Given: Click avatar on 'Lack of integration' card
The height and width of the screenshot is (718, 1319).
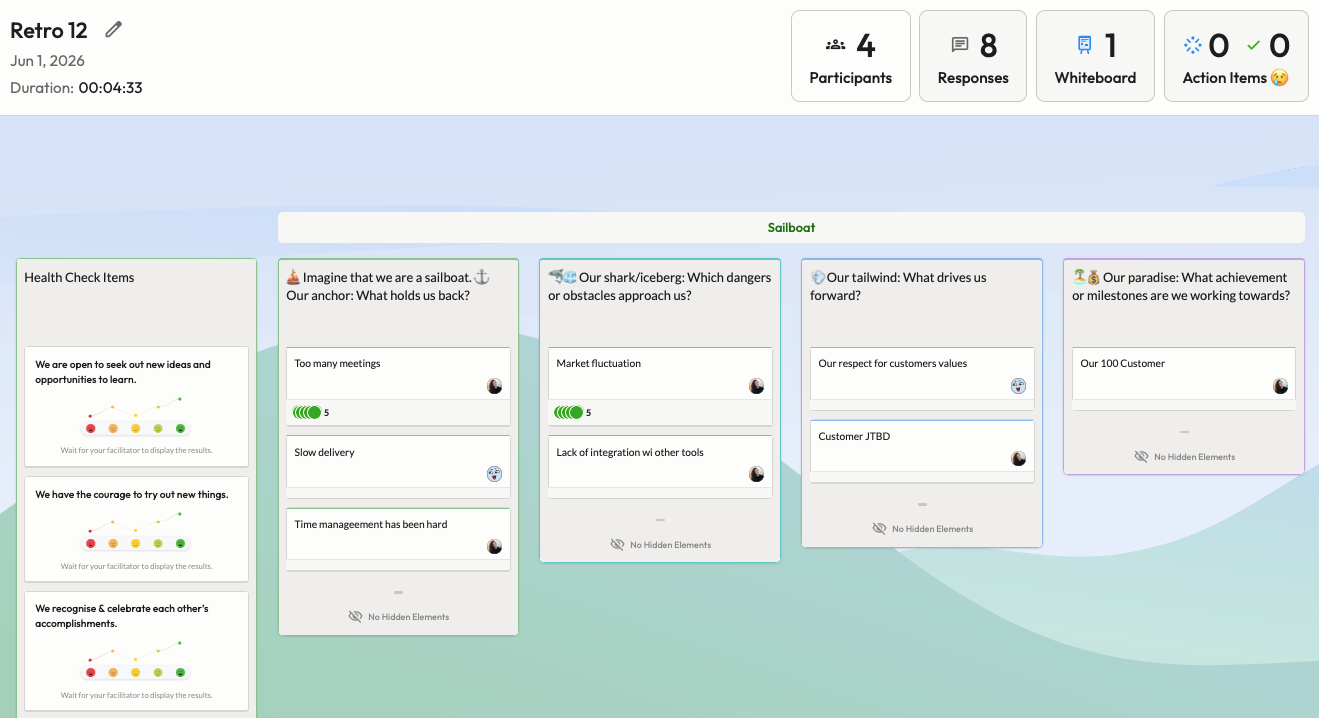Looking at the screenshot, I should pyautogui.click(x=757, y=474).
